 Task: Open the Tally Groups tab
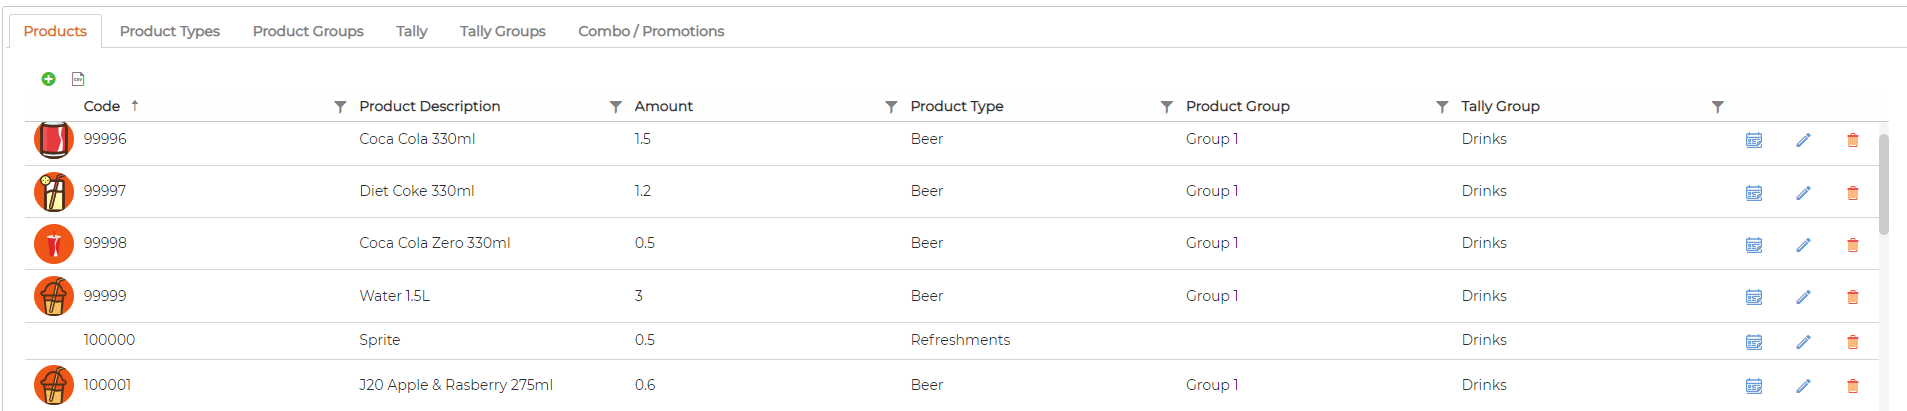point(503,31)
